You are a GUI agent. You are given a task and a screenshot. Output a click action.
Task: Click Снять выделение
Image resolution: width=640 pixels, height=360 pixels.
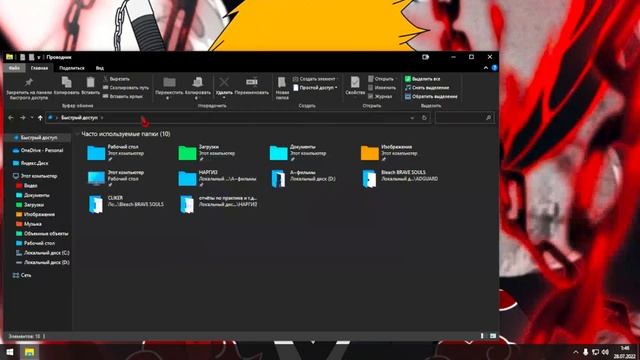(427, 88)
